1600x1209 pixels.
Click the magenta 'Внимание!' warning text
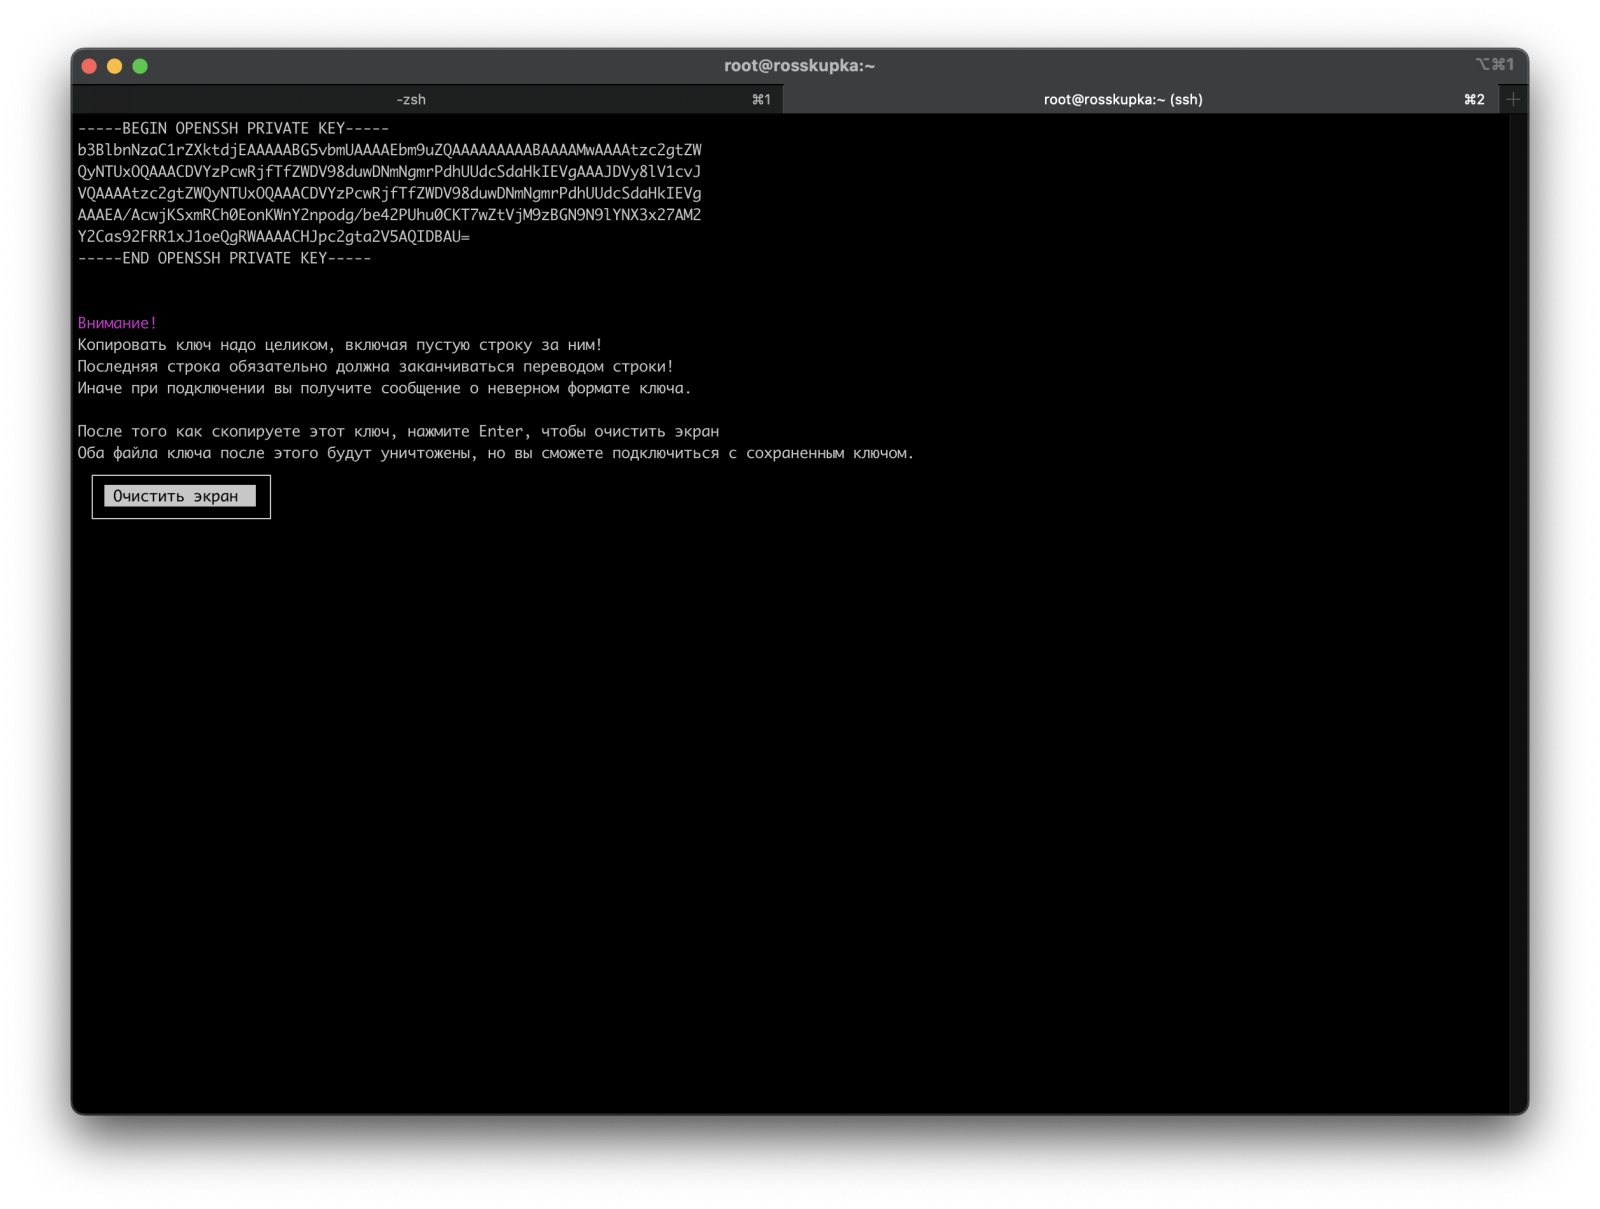pyautogui.click(x=117, y=323)
